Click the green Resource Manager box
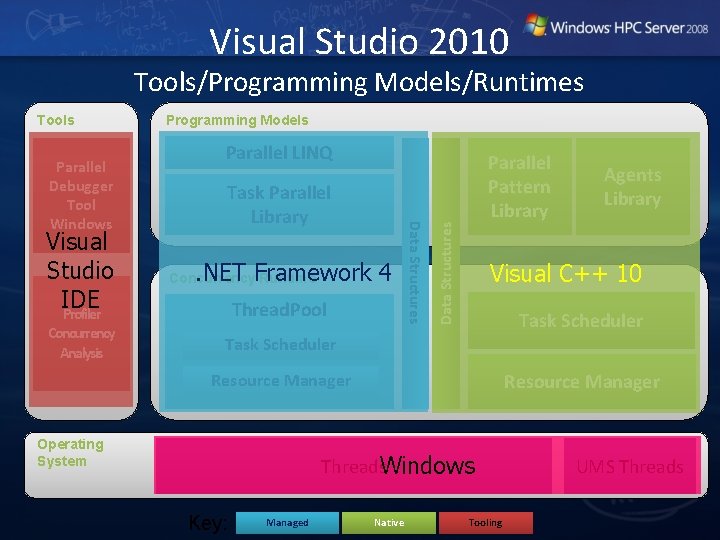The image size is (720, 540). 581,381
